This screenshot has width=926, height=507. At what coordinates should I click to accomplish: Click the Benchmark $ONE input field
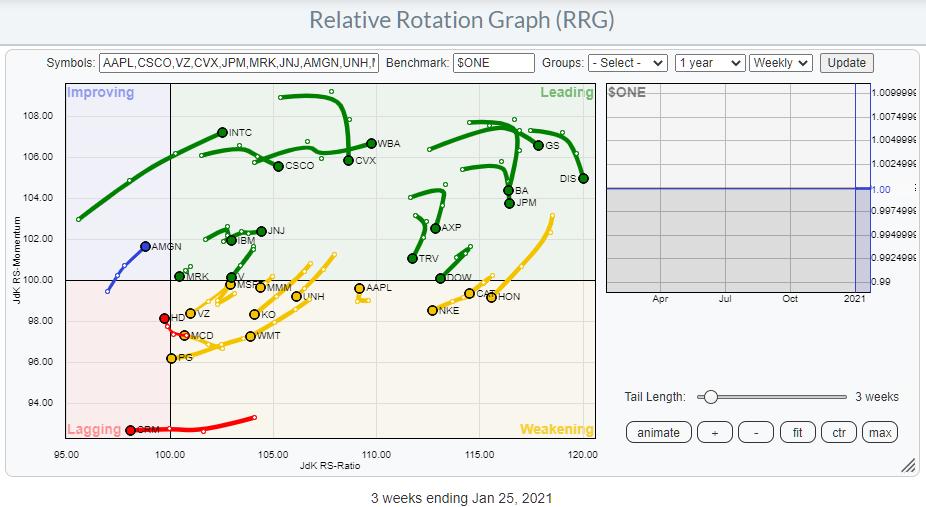pos(493,62)
